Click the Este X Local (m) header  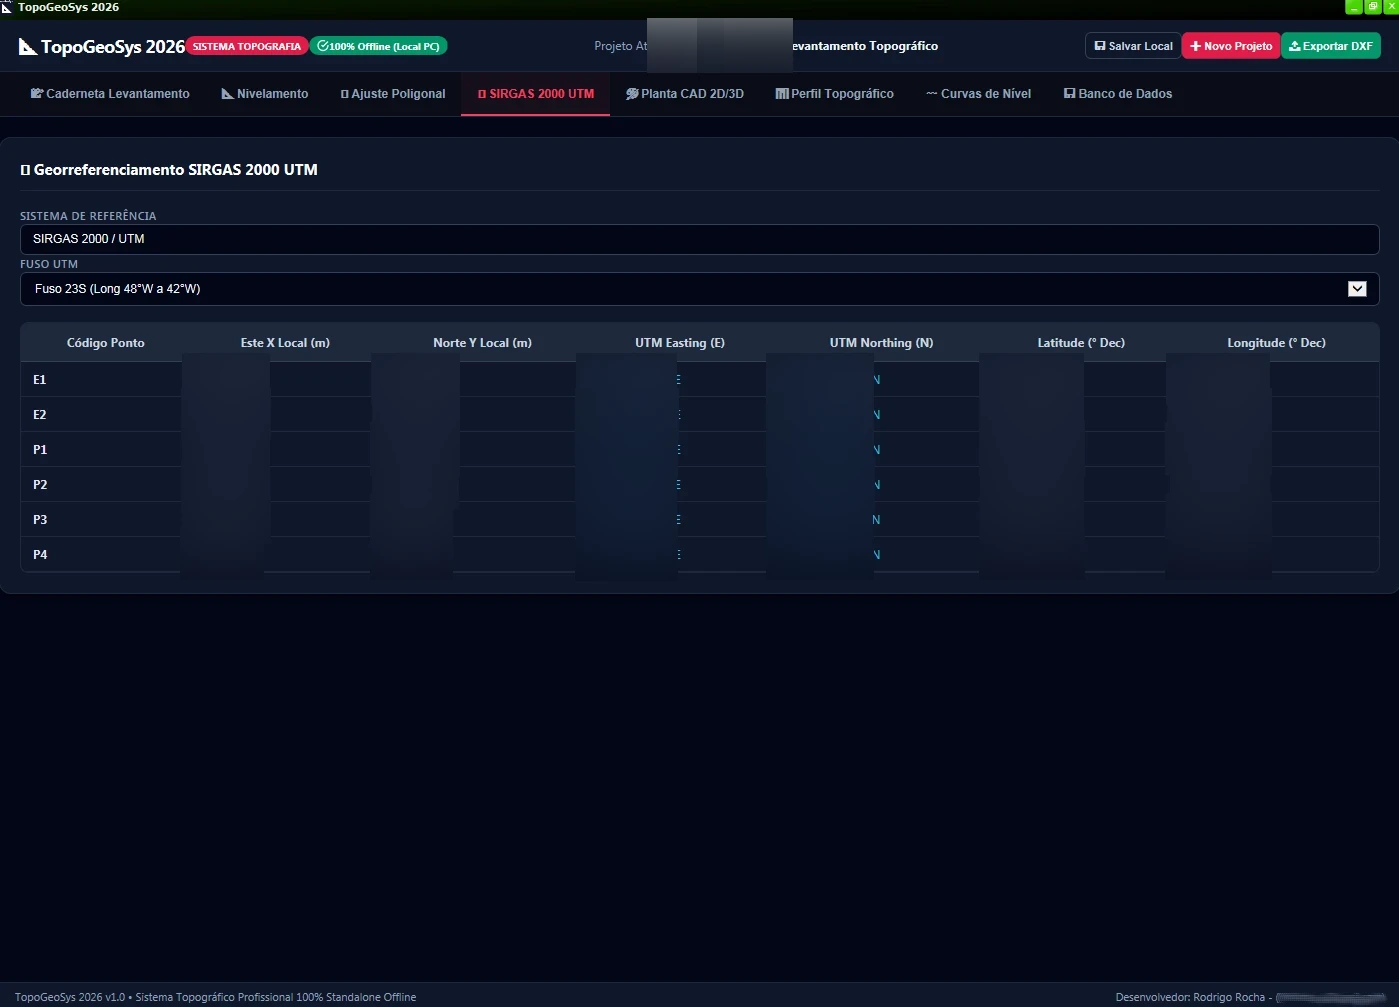pyautogui.click(x=285, y=343)
